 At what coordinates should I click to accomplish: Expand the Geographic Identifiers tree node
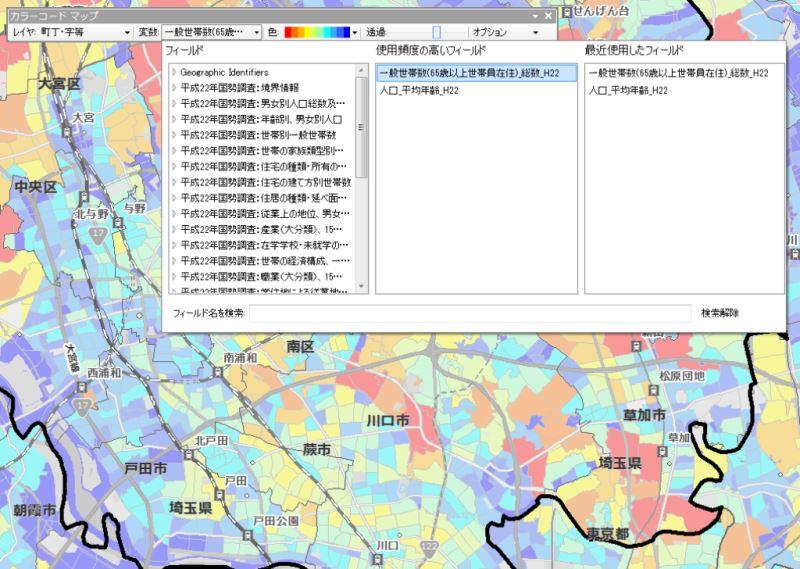[174, 72]
